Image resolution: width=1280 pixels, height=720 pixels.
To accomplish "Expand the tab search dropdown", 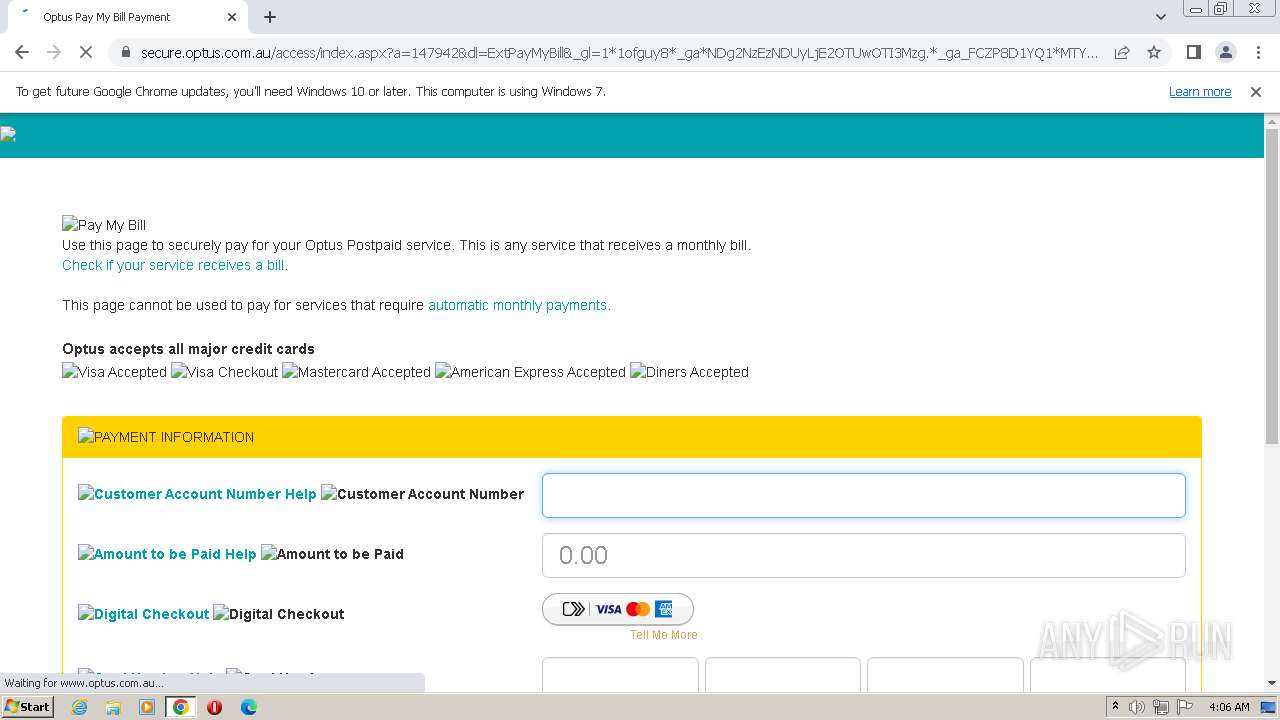I will coord(1161,17).
